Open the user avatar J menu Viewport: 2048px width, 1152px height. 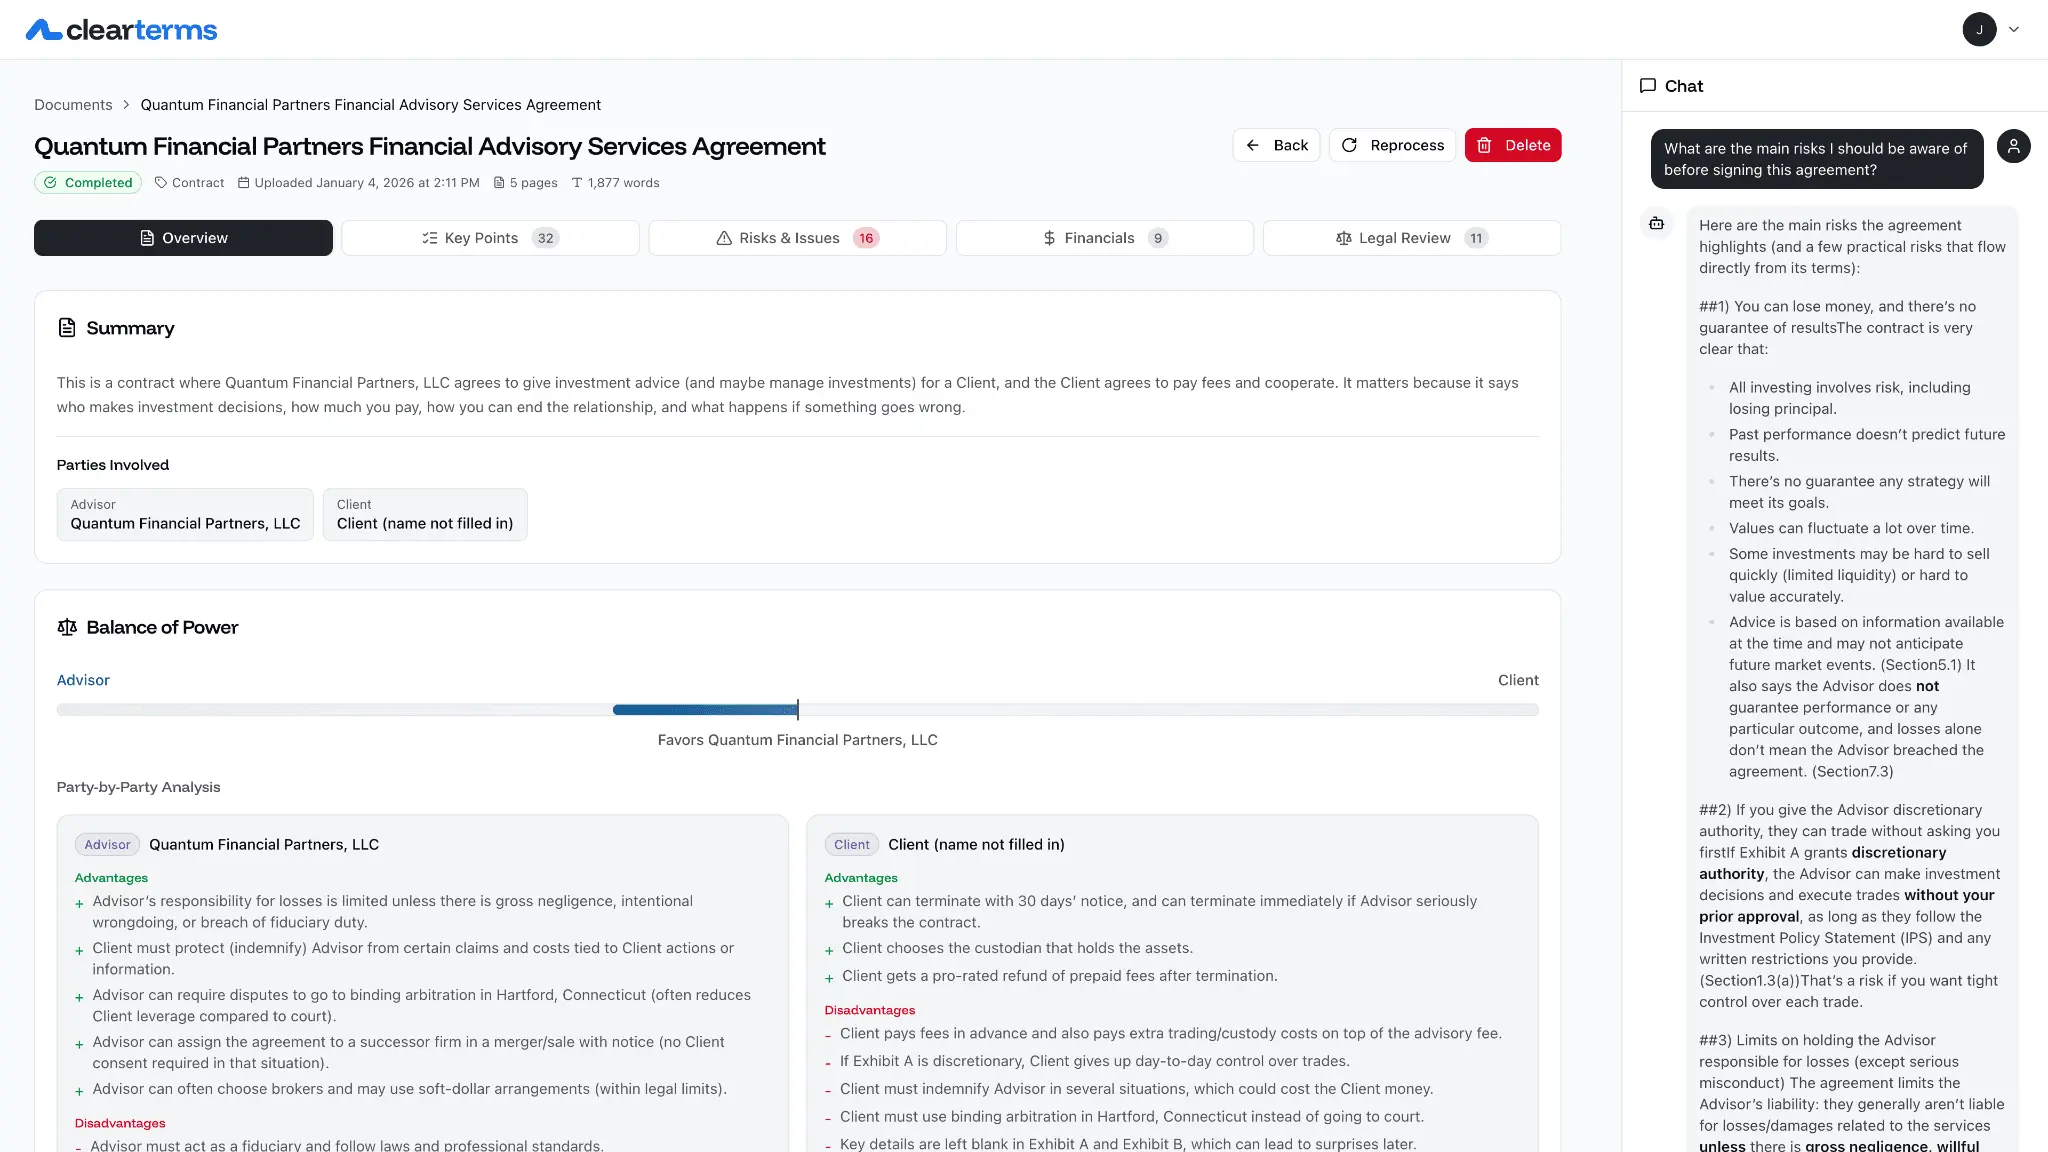point(1979,30)
